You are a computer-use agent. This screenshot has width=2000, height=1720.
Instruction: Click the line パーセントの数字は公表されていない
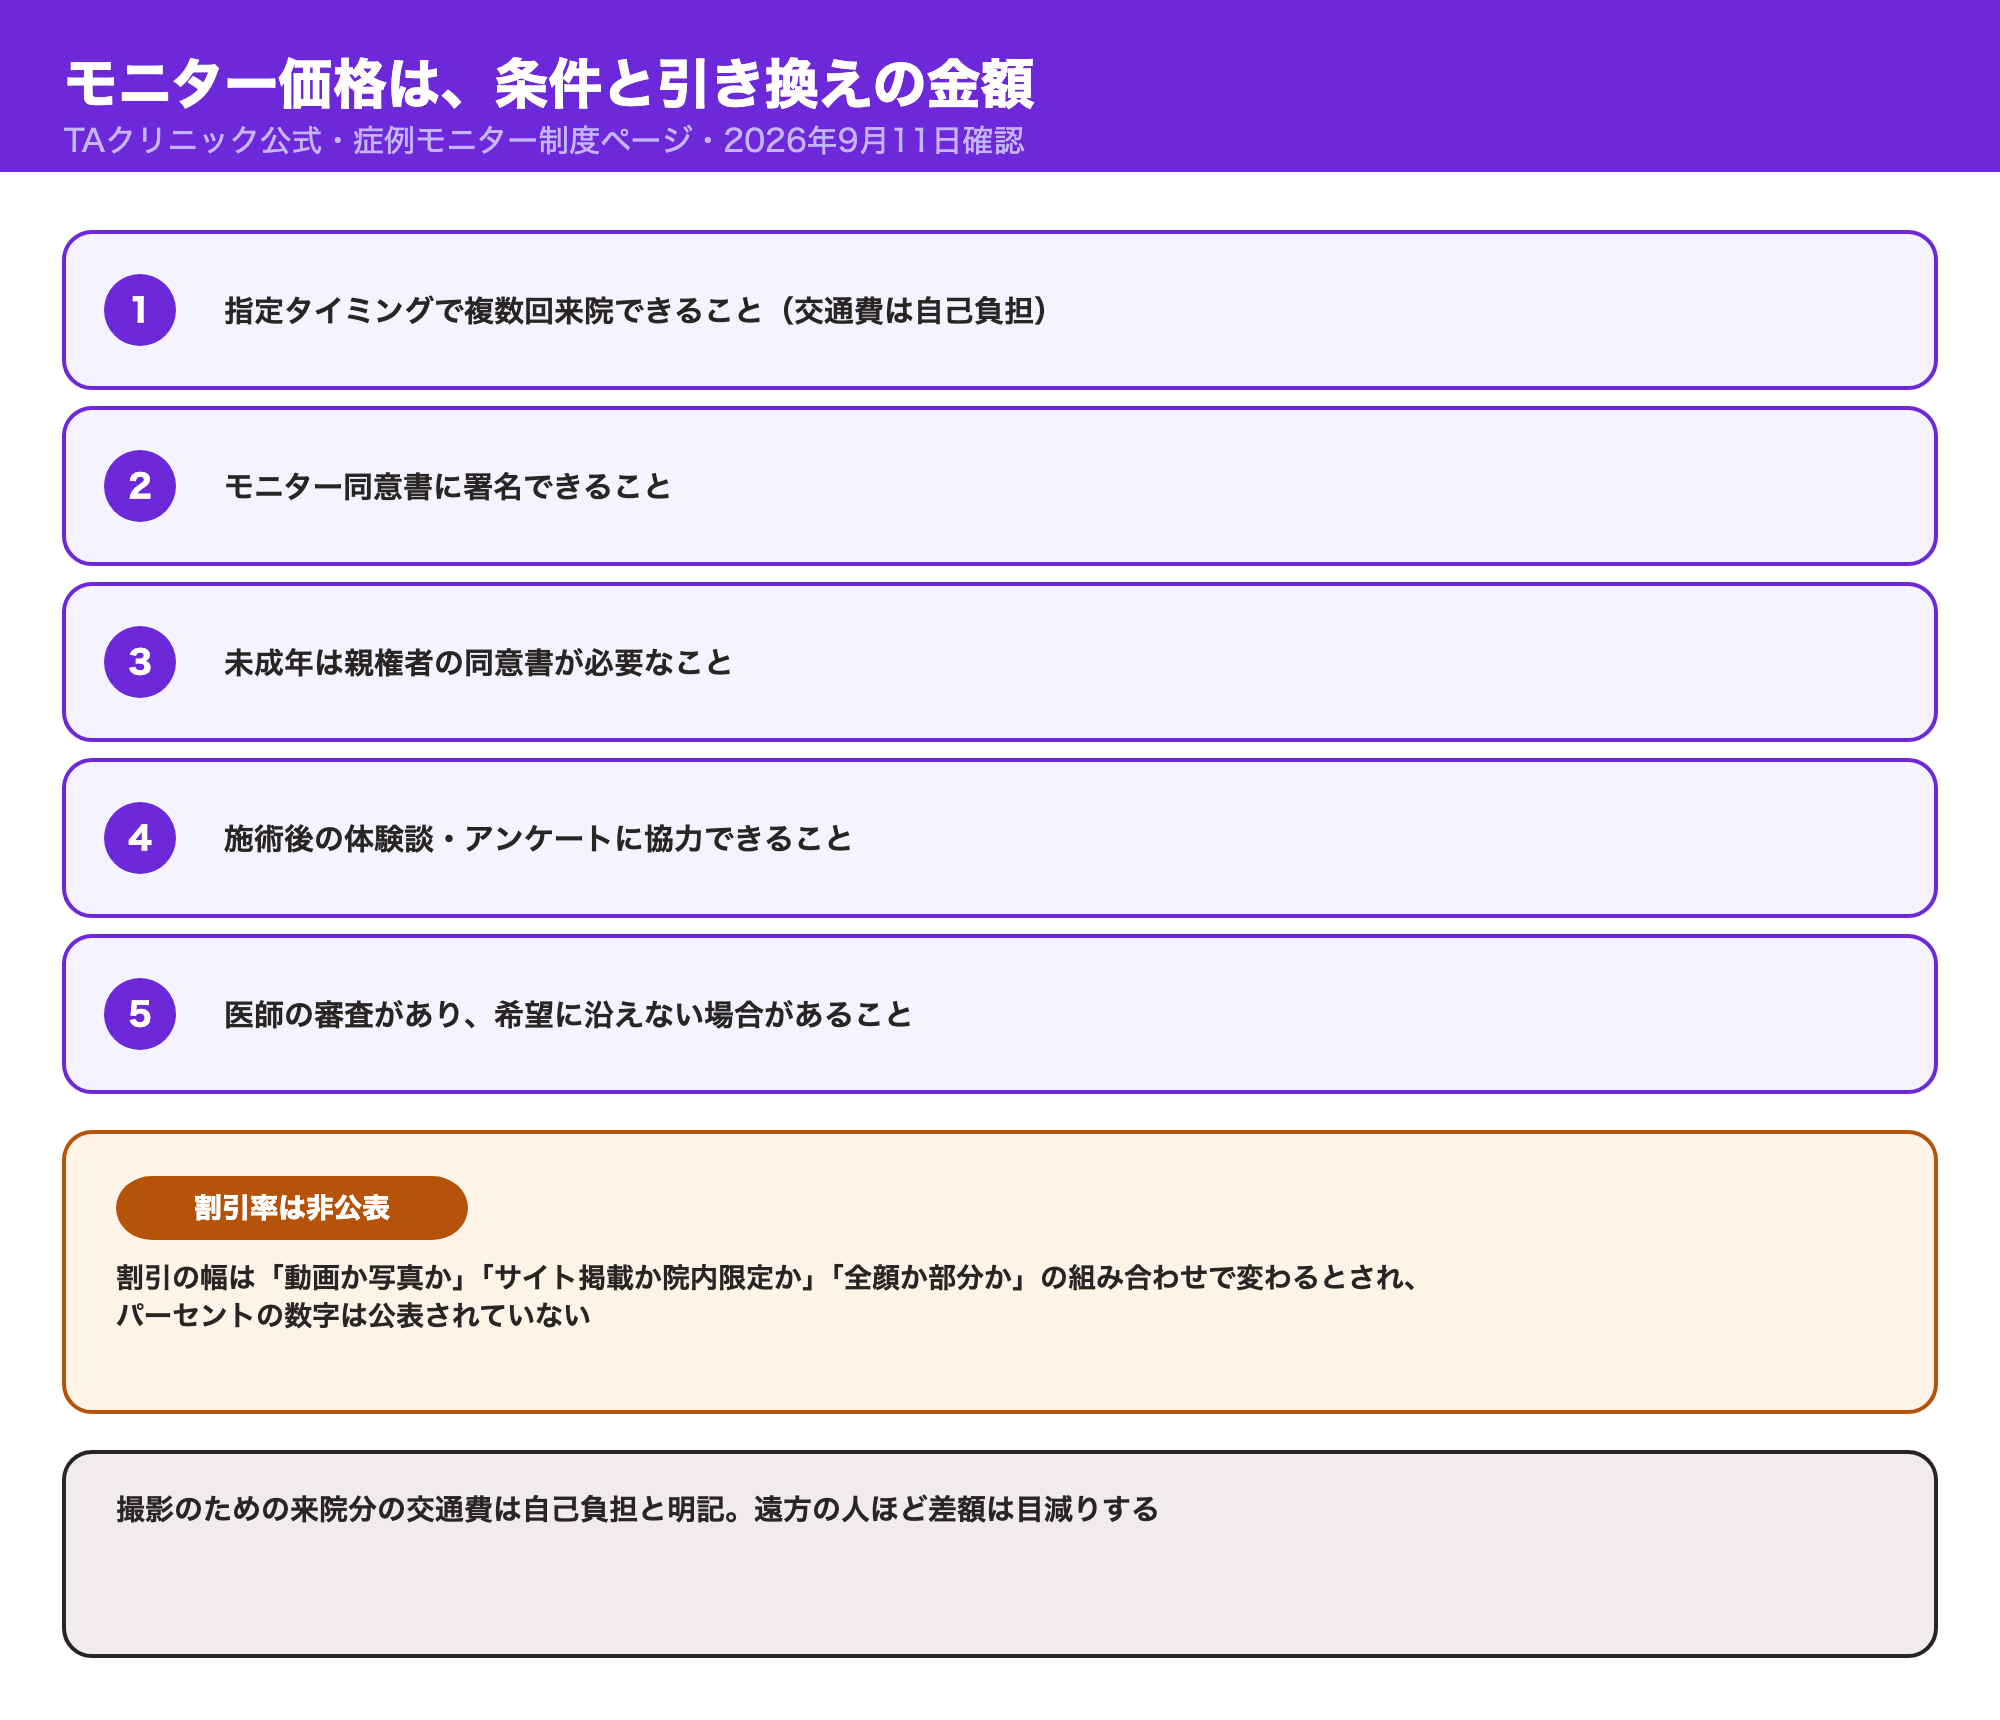[354, 1315]
